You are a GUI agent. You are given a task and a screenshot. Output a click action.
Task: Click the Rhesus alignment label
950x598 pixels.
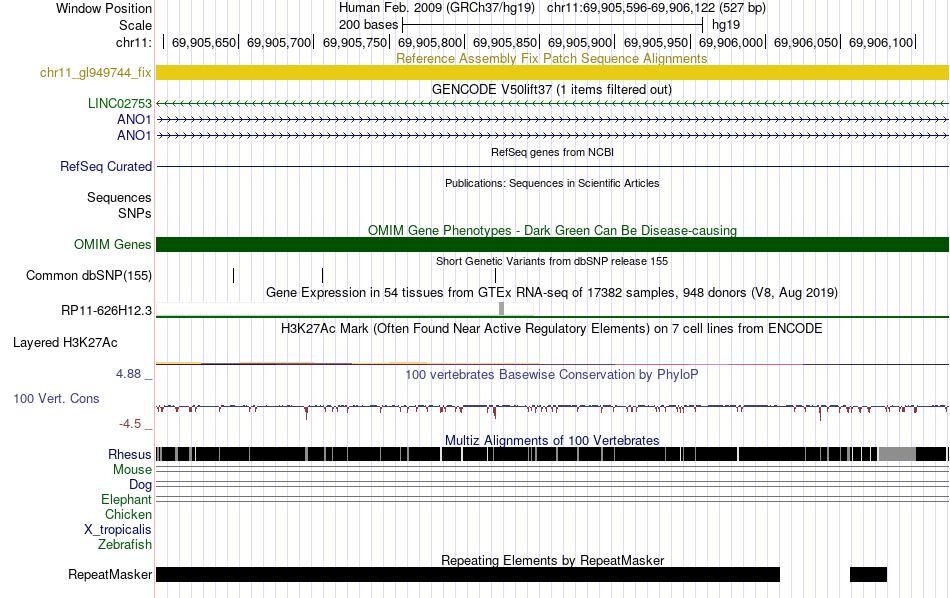130,454
